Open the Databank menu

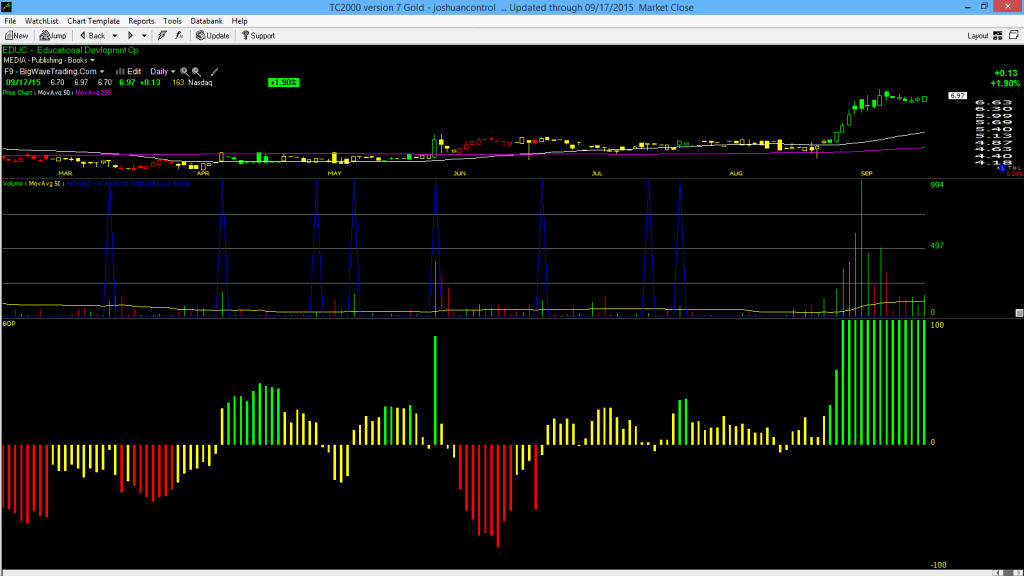tap(206, 21)
